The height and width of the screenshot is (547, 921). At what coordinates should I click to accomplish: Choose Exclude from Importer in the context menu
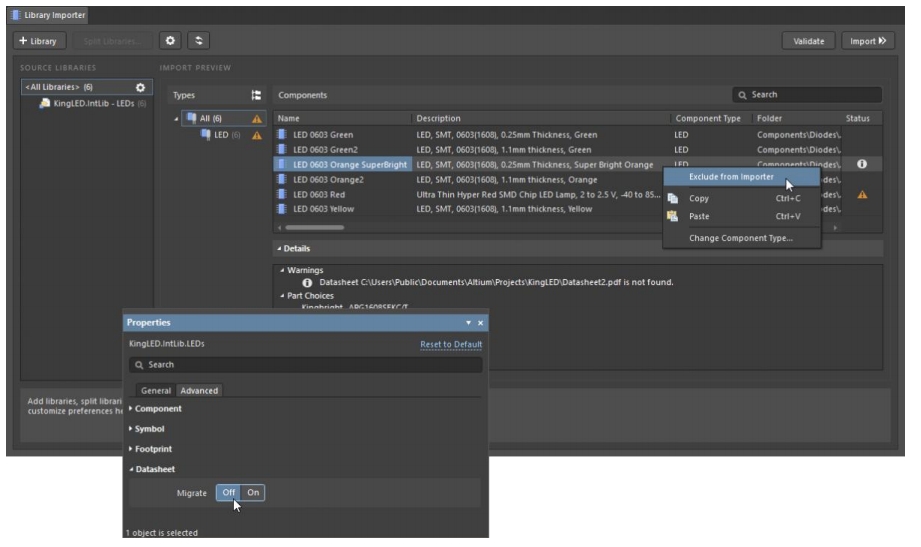(x=741, y=176)
